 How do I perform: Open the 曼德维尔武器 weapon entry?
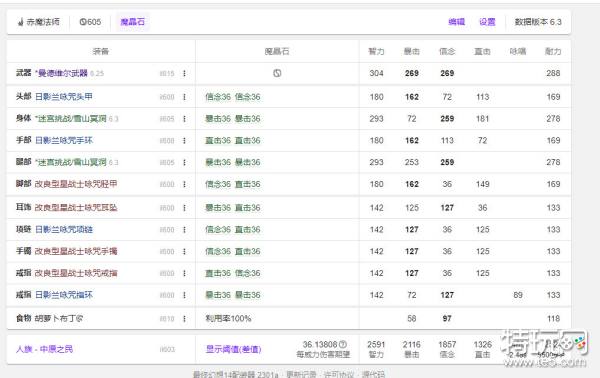coord(61,73)
